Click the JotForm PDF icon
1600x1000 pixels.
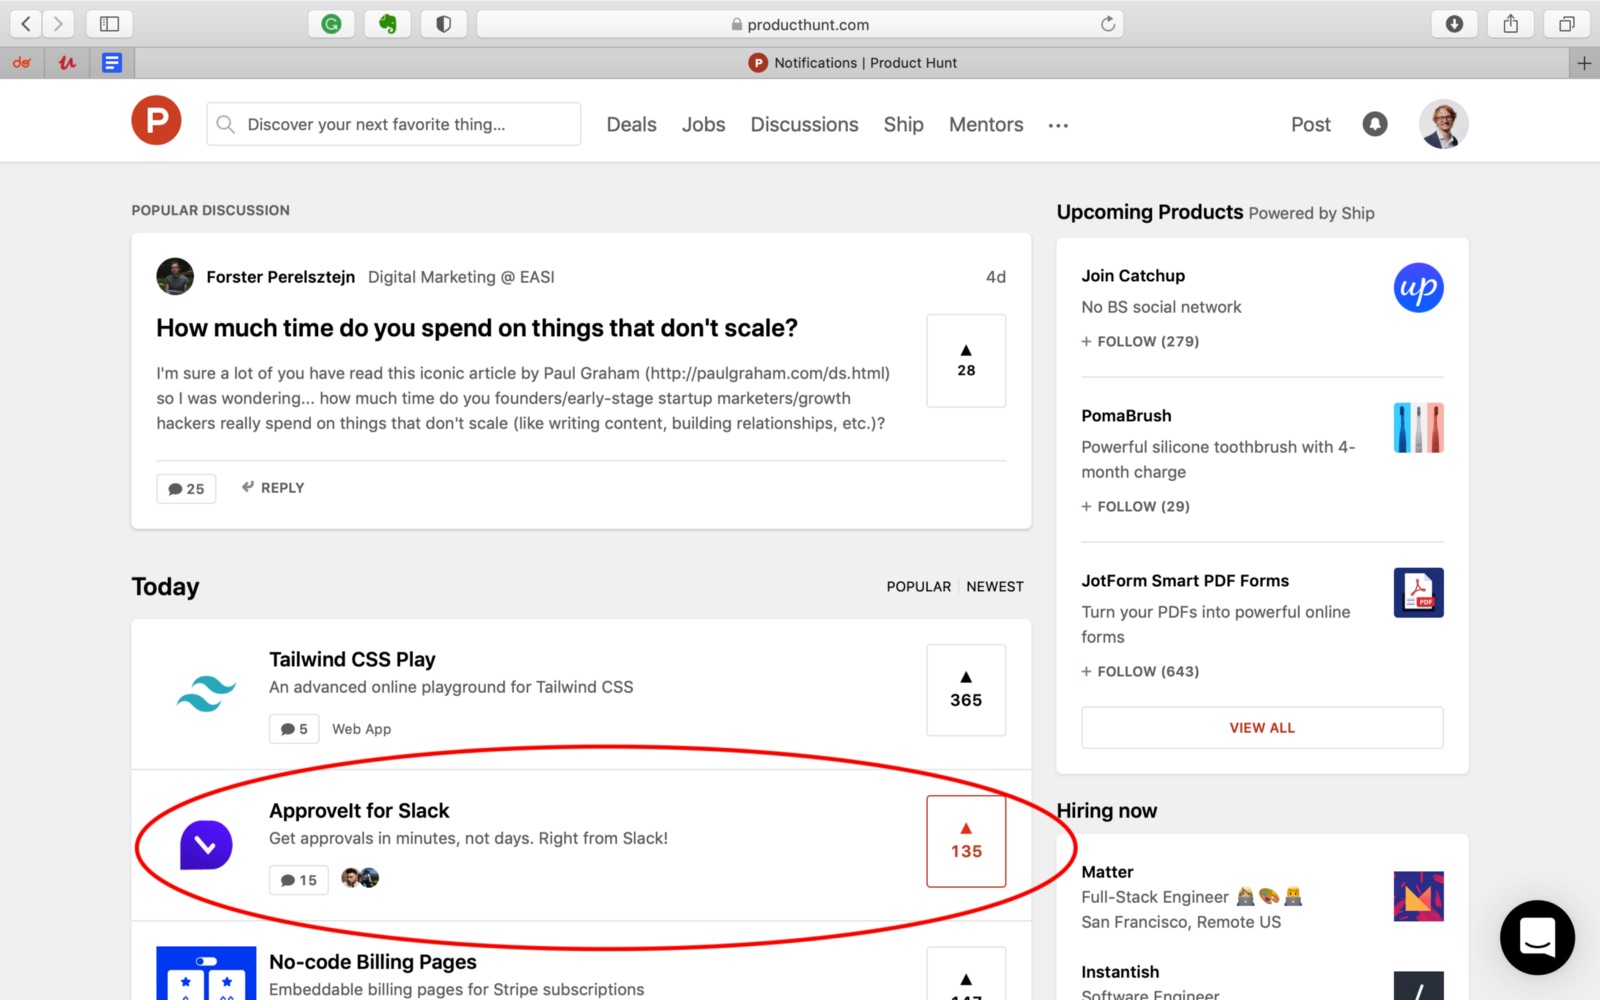point(1418,593)
